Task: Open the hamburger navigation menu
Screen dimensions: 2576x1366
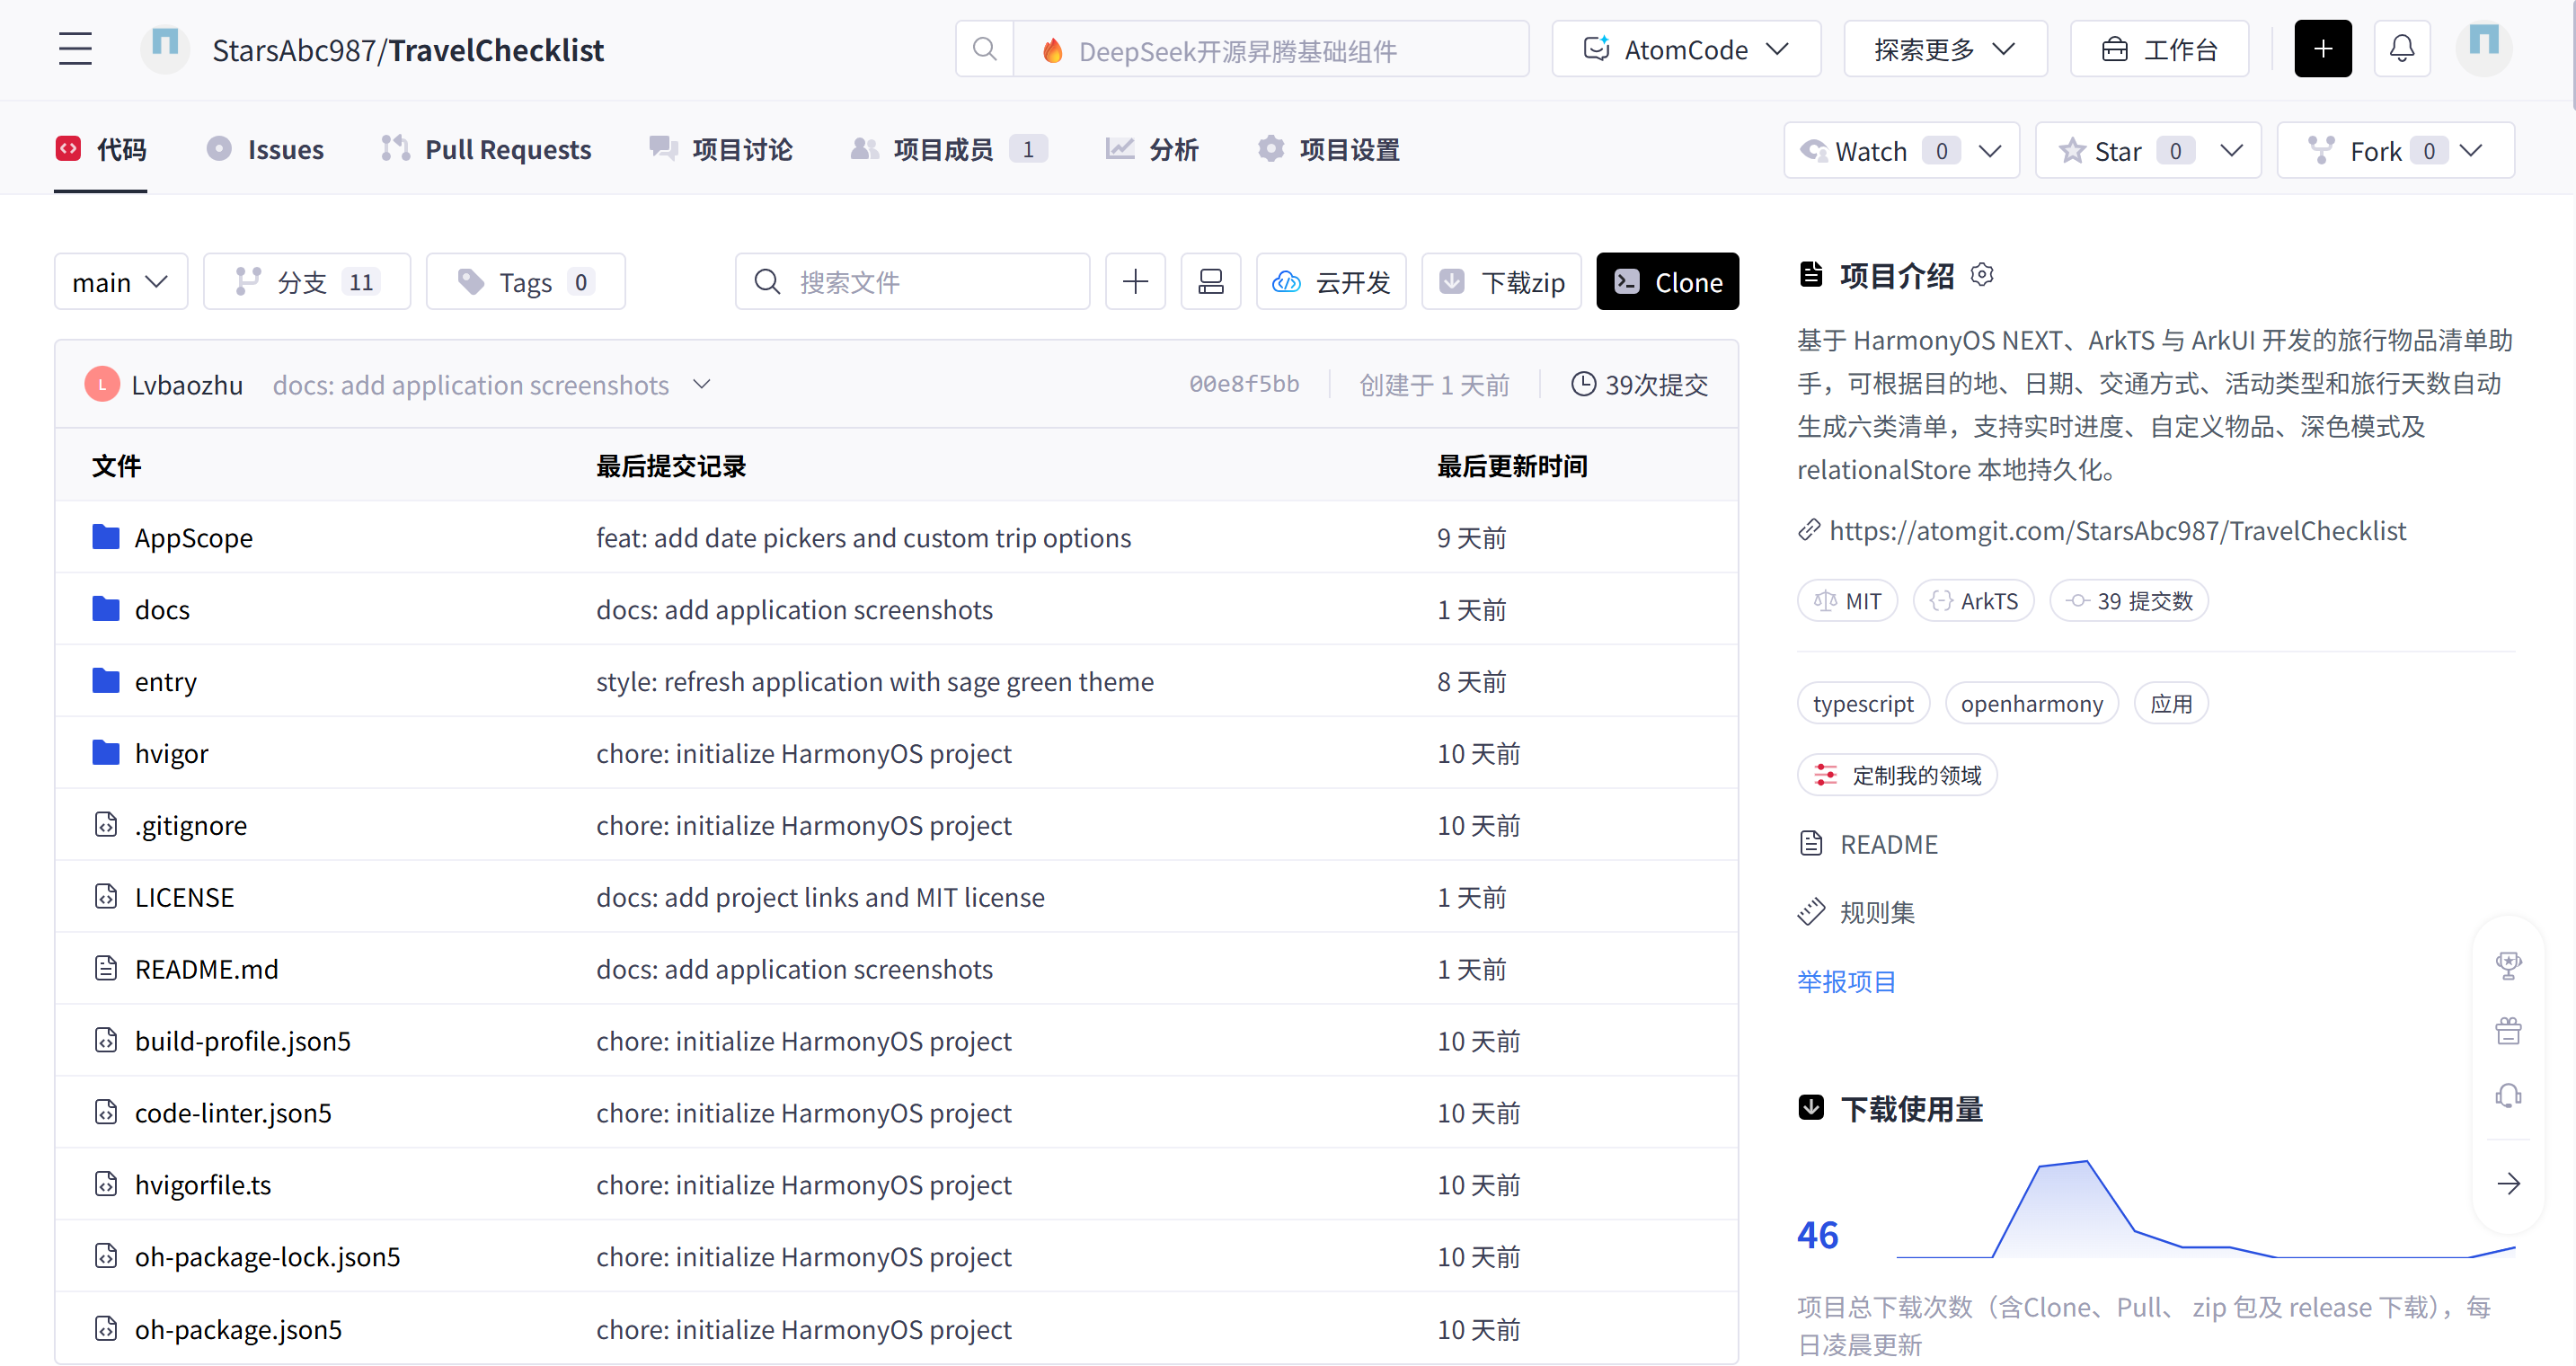Action: [75, 49]
